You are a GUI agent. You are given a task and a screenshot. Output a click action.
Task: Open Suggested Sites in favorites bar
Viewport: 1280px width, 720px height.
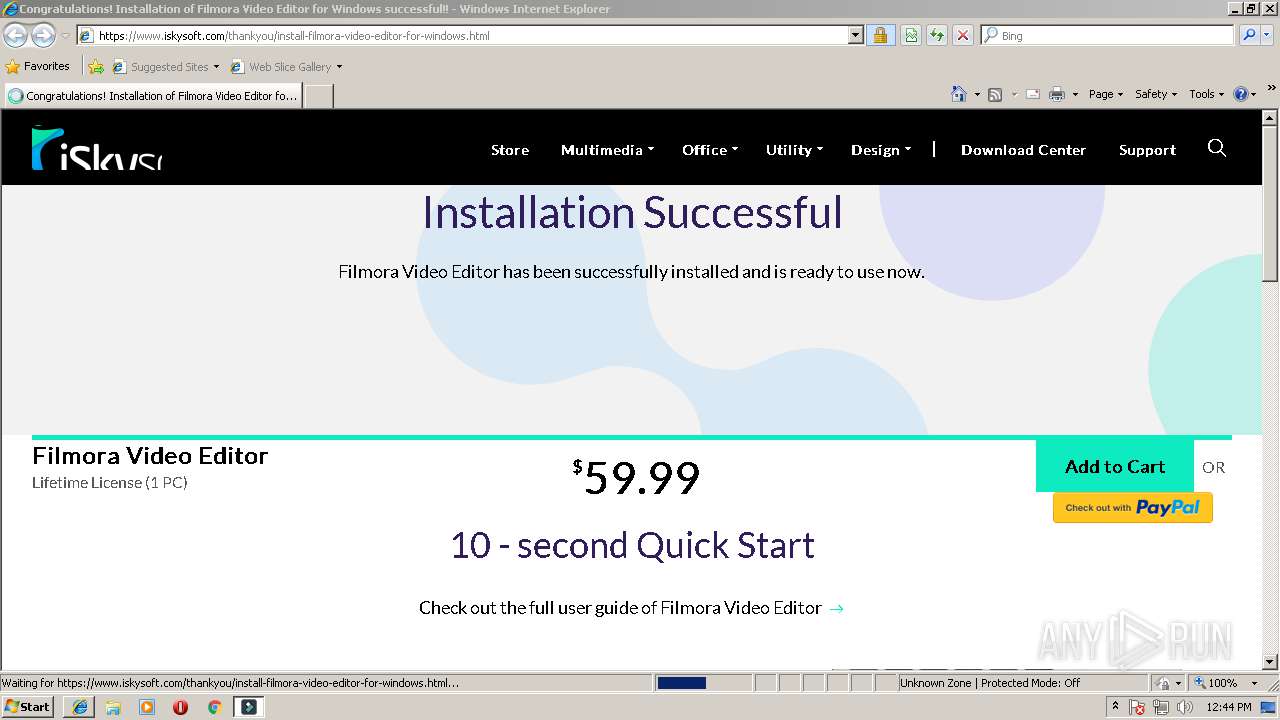tap(165, 67)
